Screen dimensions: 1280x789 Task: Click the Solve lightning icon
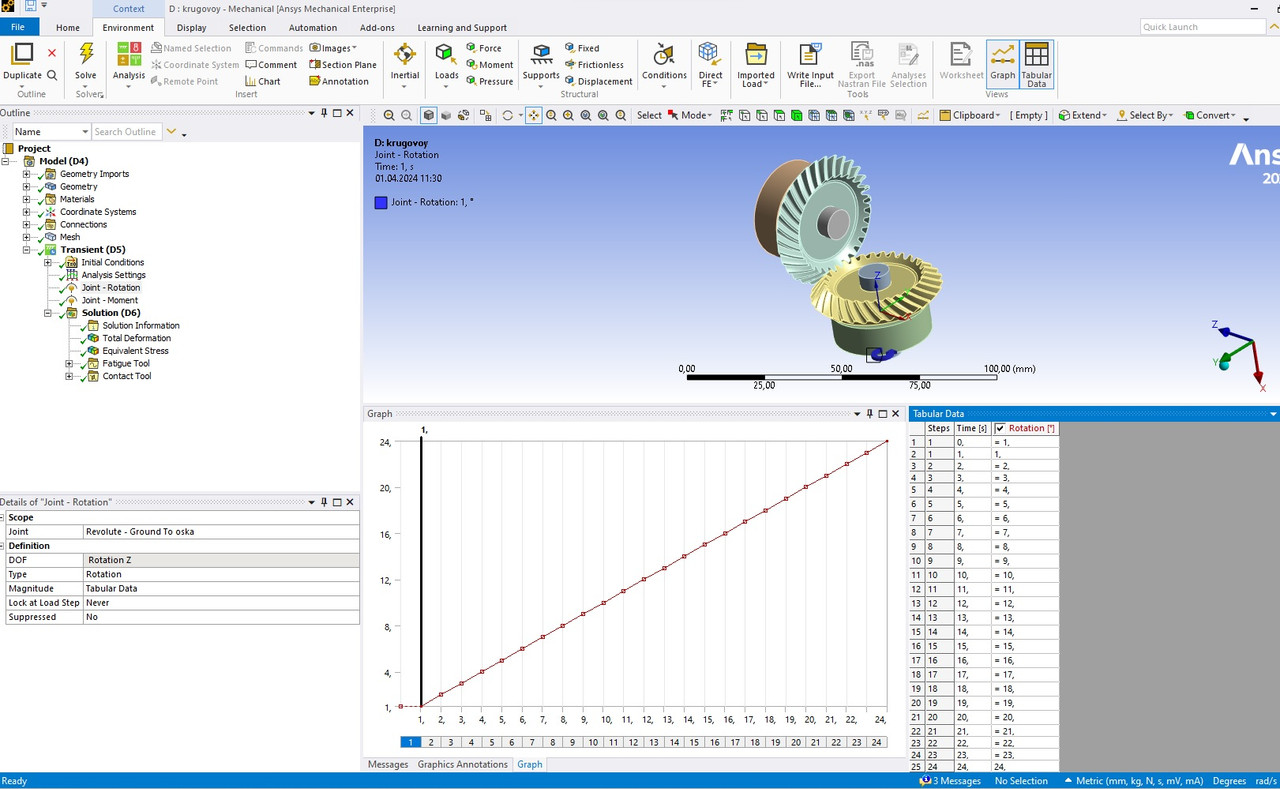point(86,54)
